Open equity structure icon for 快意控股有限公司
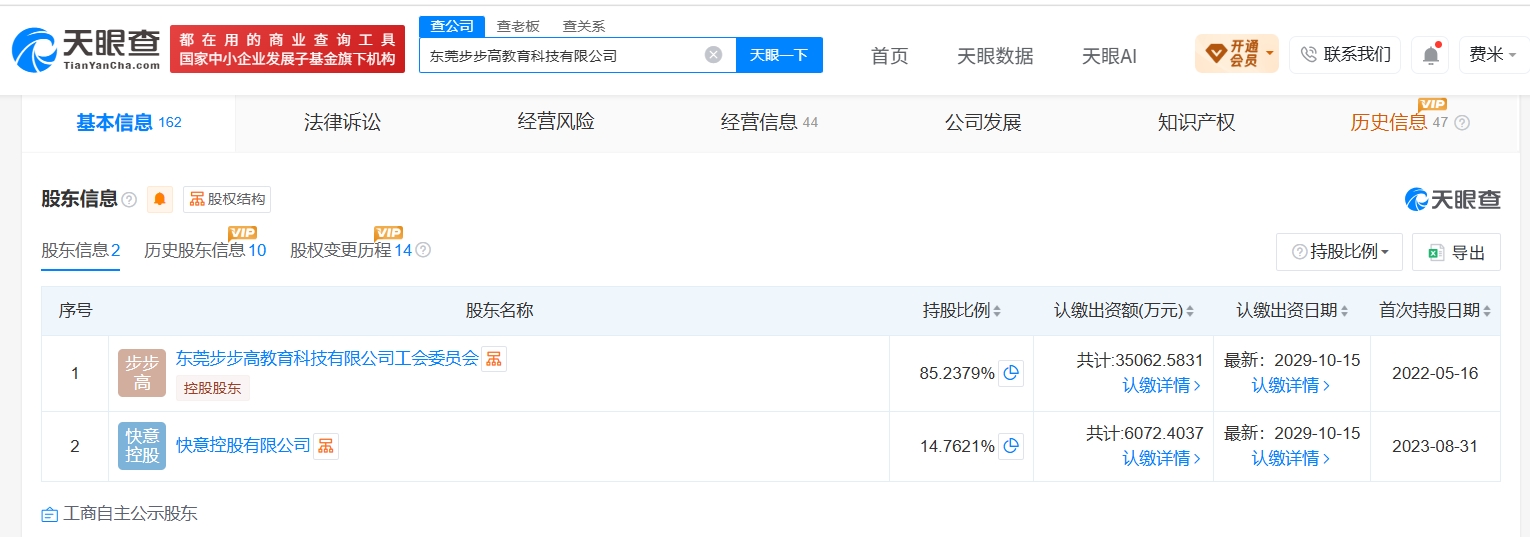The image size is (1530, 537). click(x=326, y=446)
